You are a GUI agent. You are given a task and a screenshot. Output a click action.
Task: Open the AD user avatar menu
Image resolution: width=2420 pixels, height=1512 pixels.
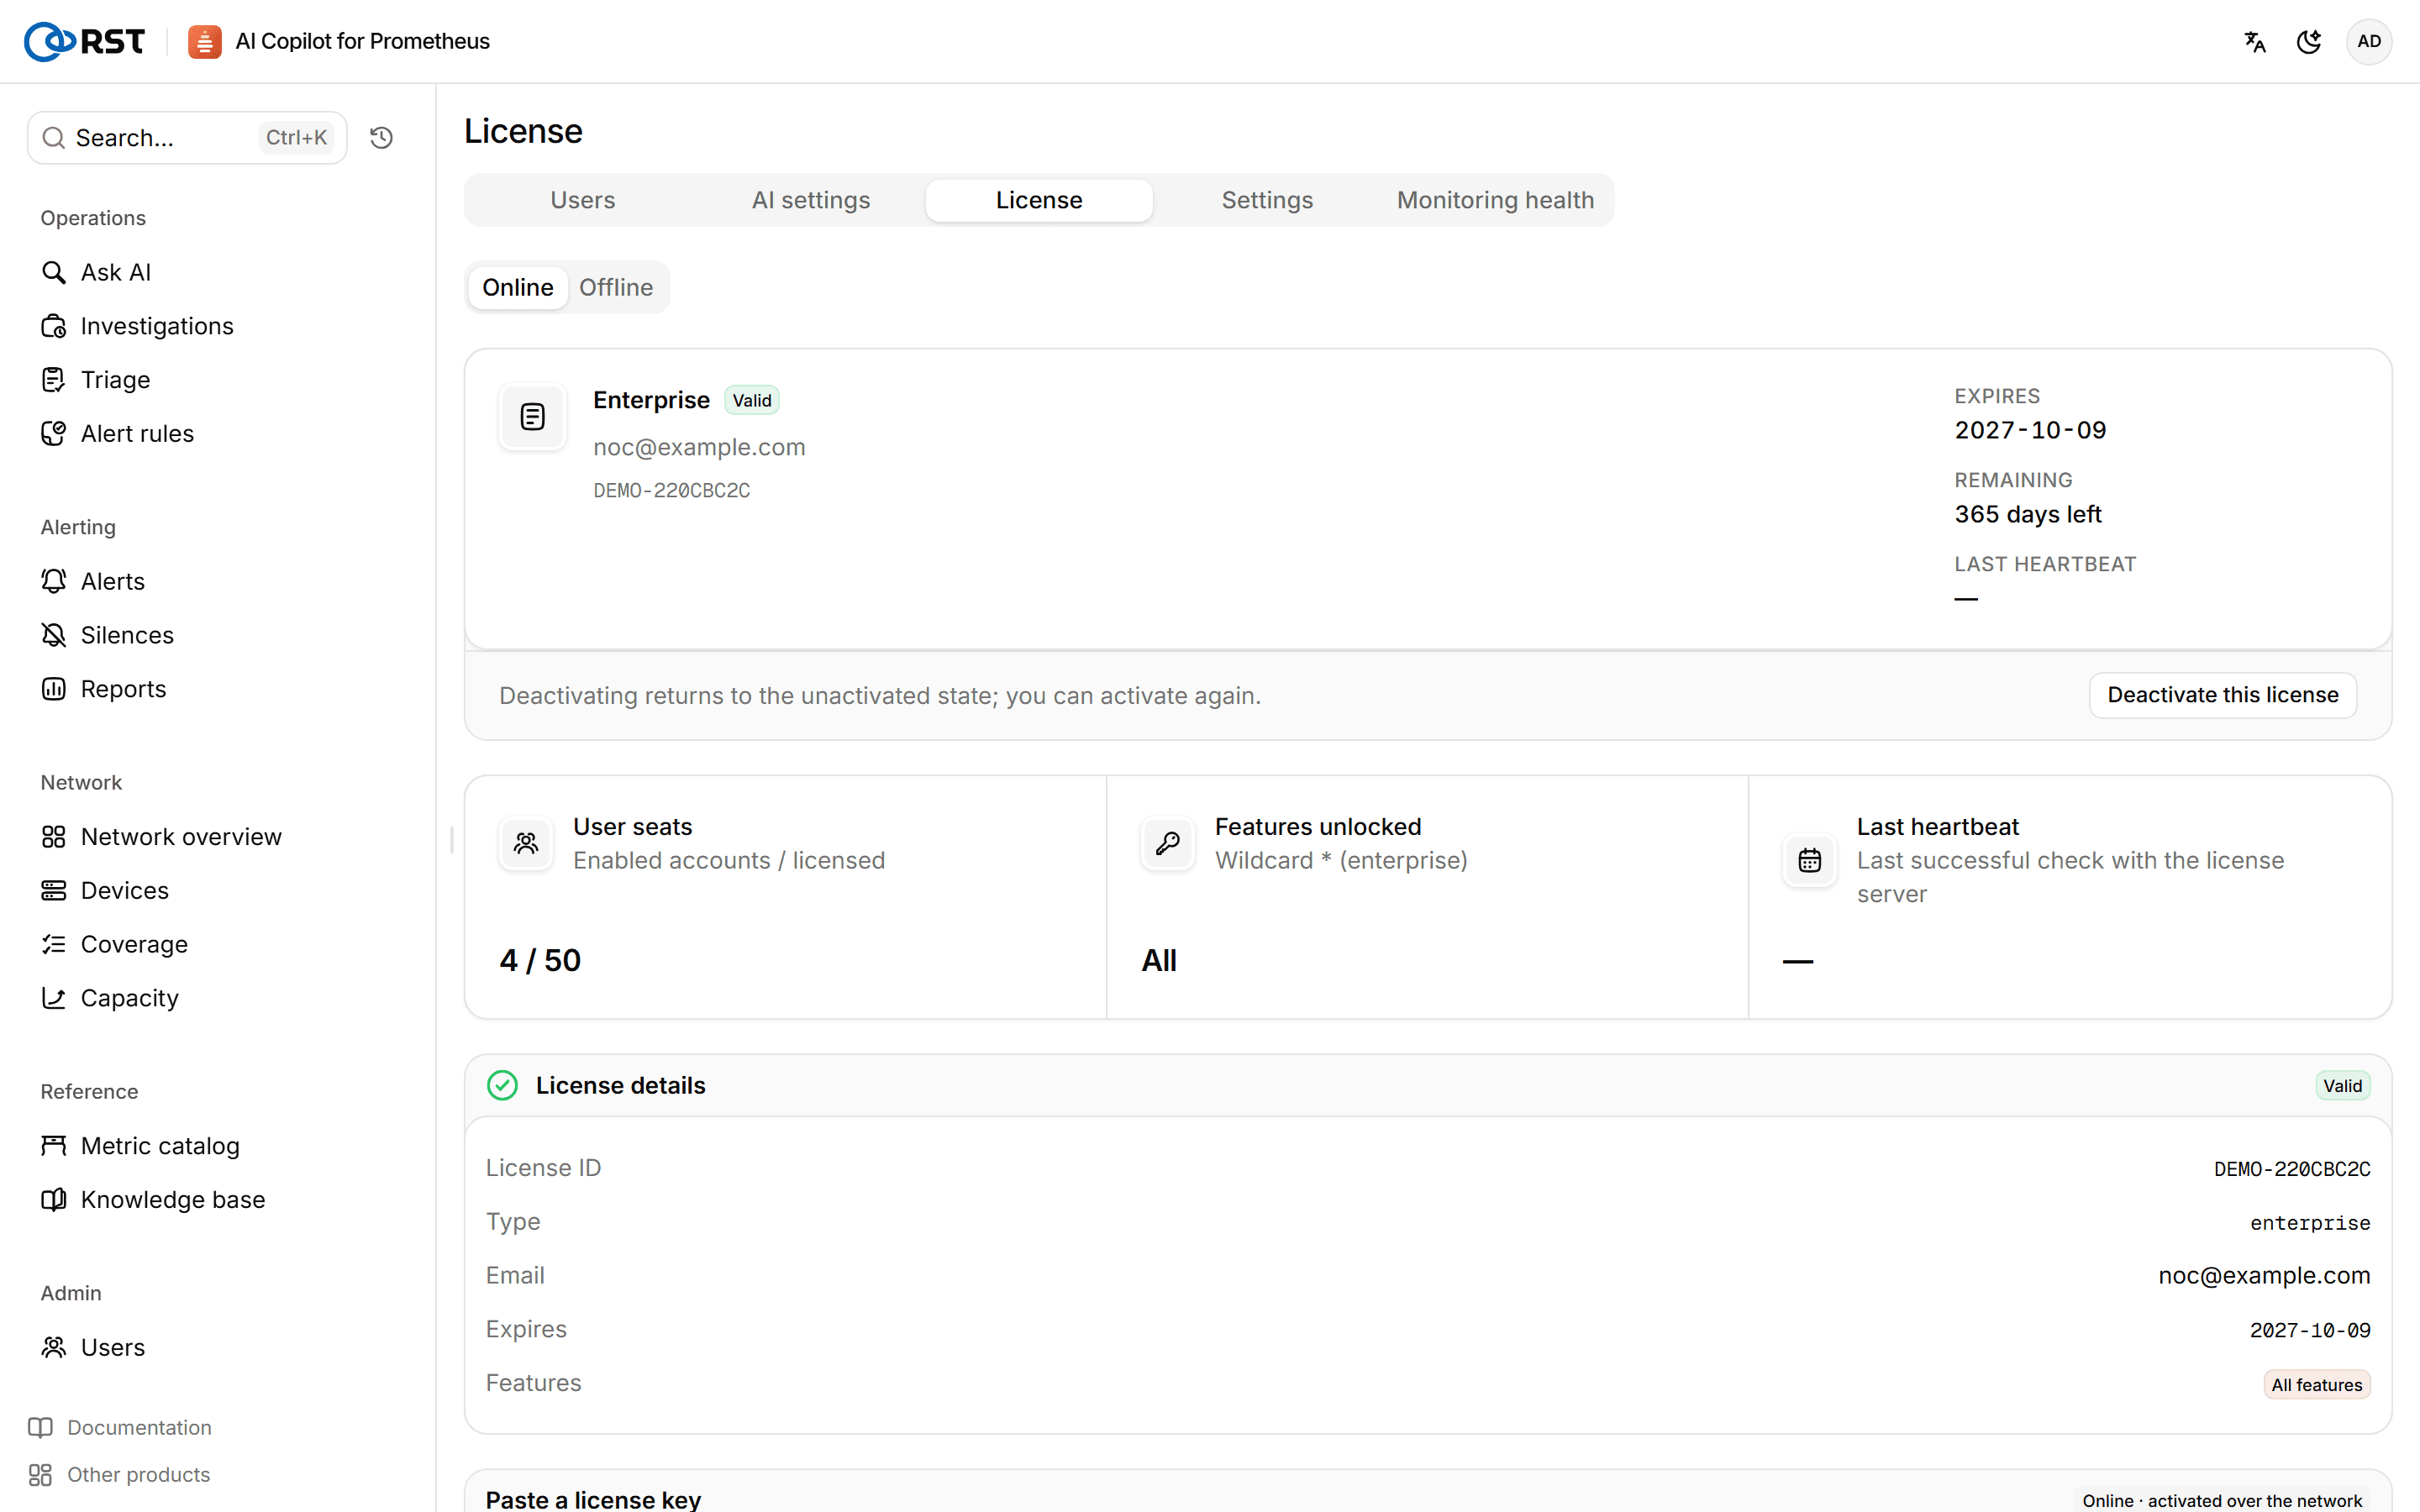[x=2368, y=41]
